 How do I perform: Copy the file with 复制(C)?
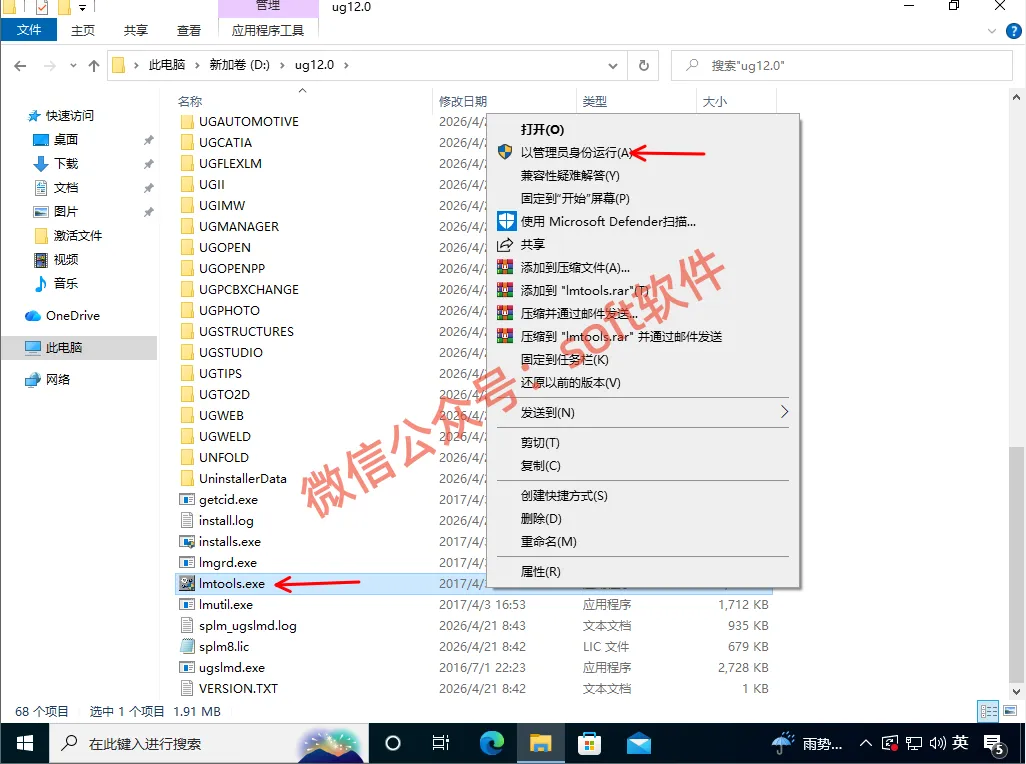(x=540, y=465)
